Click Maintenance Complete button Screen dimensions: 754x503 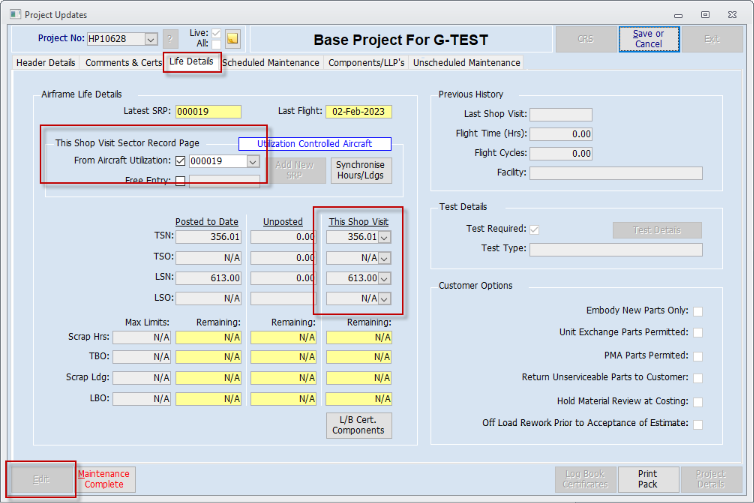coord(104,479)
